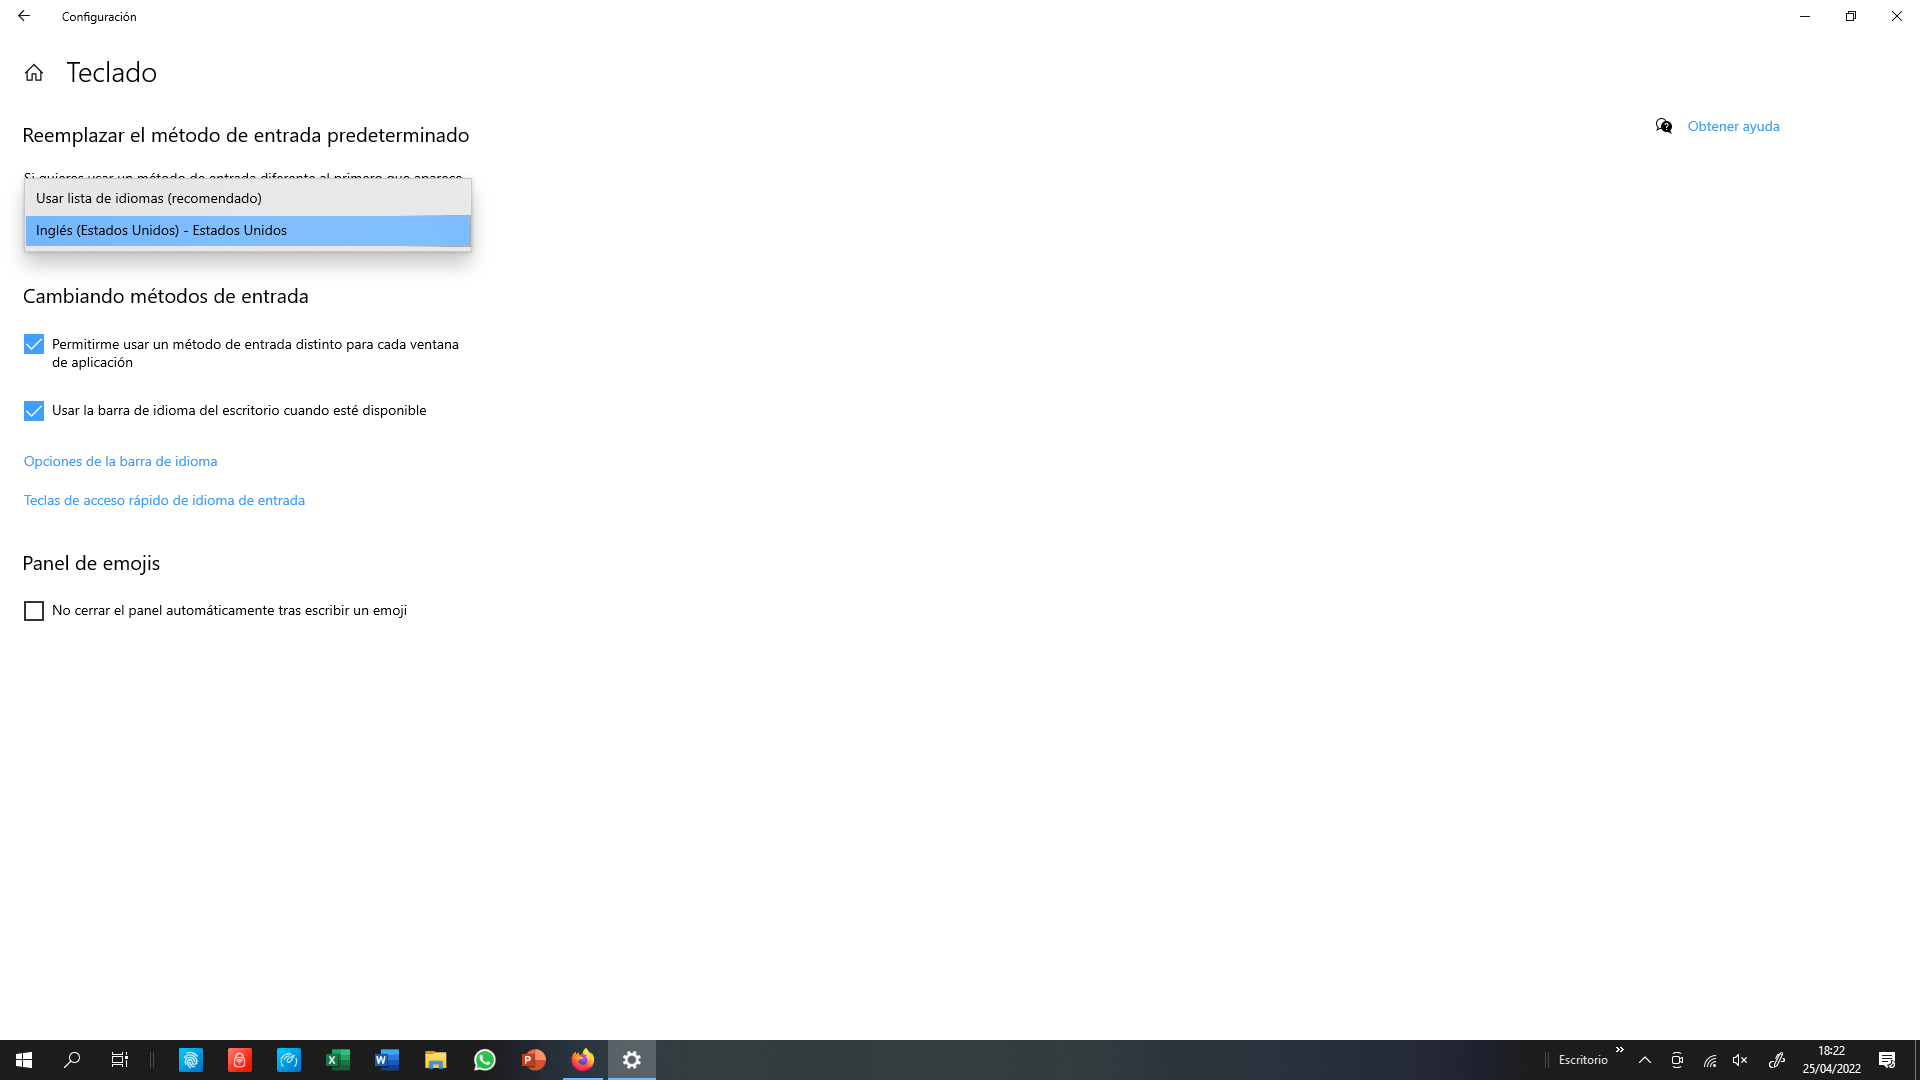Screen dimensions: 1920x1080
Task: Go back using the arrow in Configuración
Action: 24,16
